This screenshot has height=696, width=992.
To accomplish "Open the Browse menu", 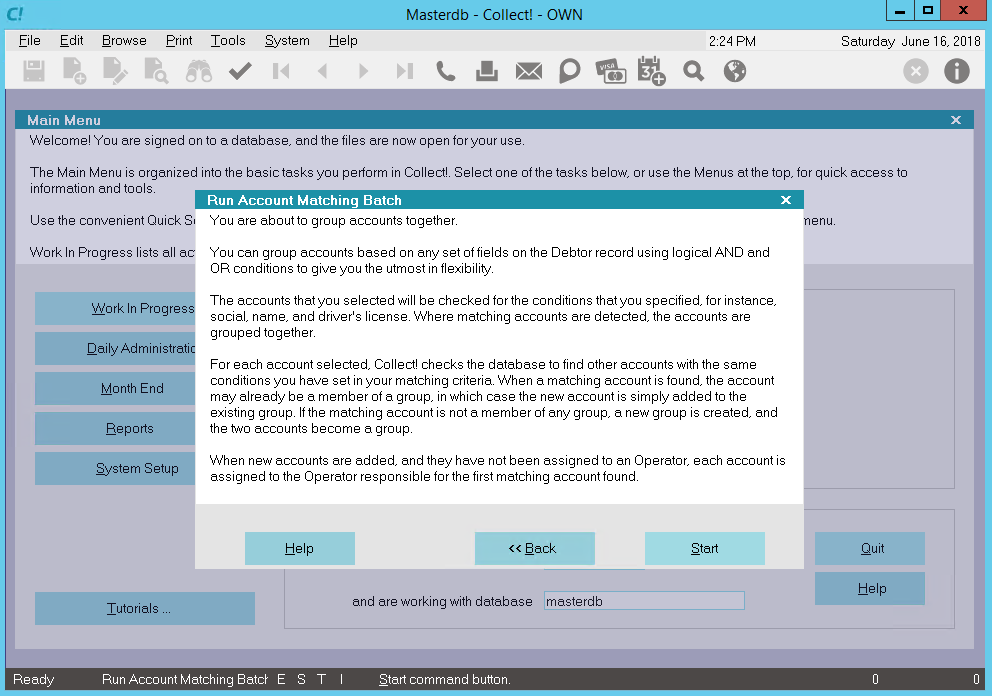I will [124, 40].
